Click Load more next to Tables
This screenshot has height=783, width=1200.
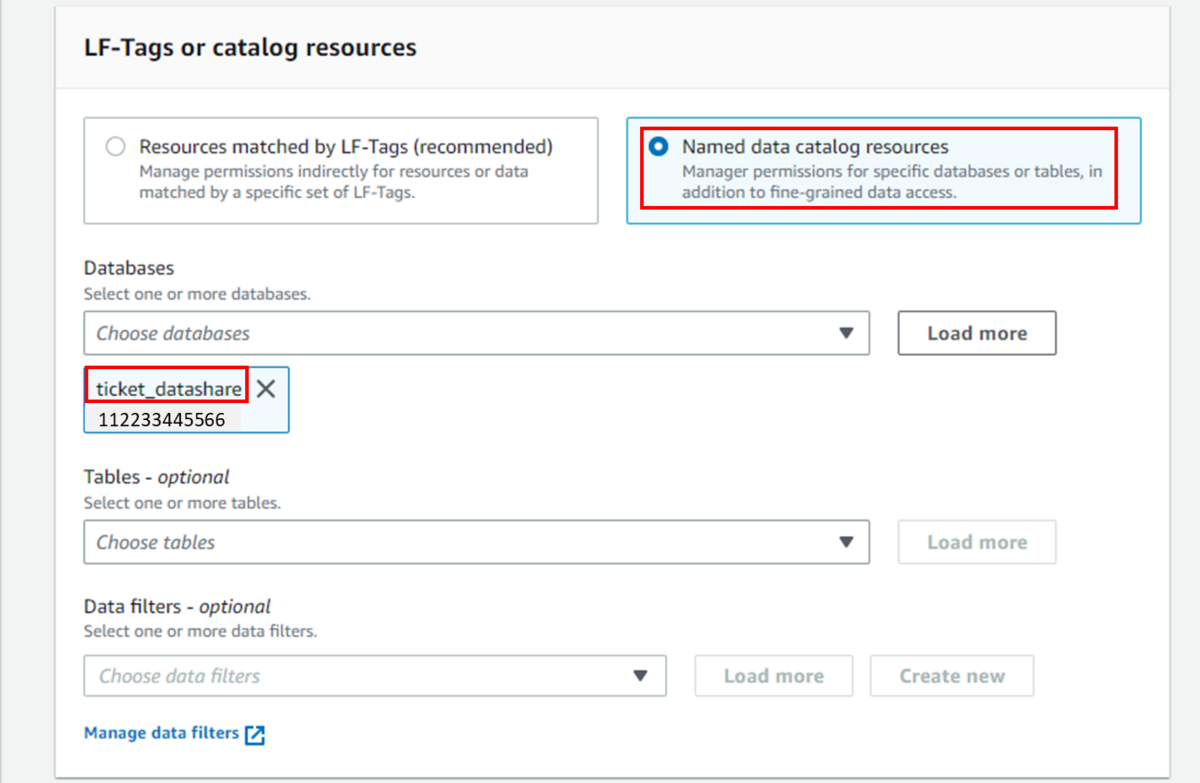click(976, 542)
